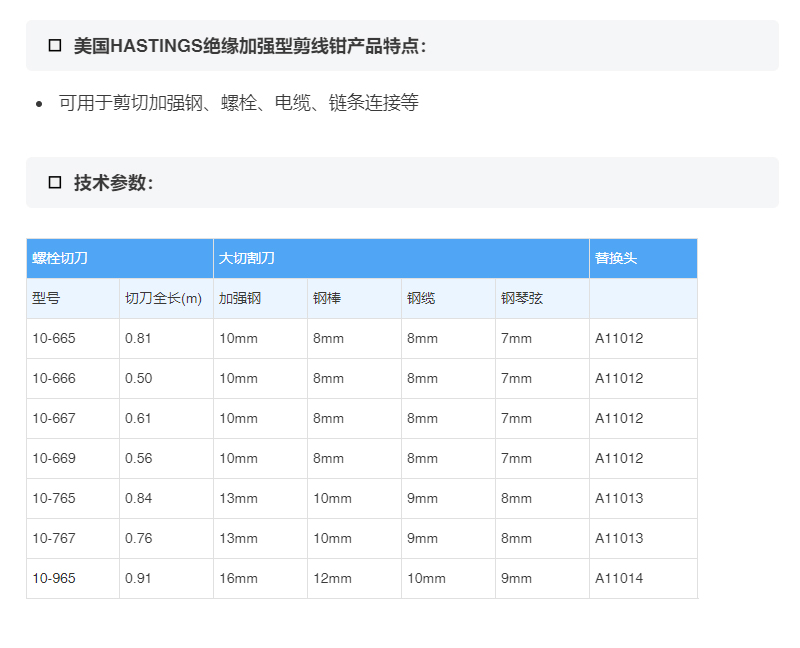
Task: Select 13mm in the 10-767 row
Action: 238,538
